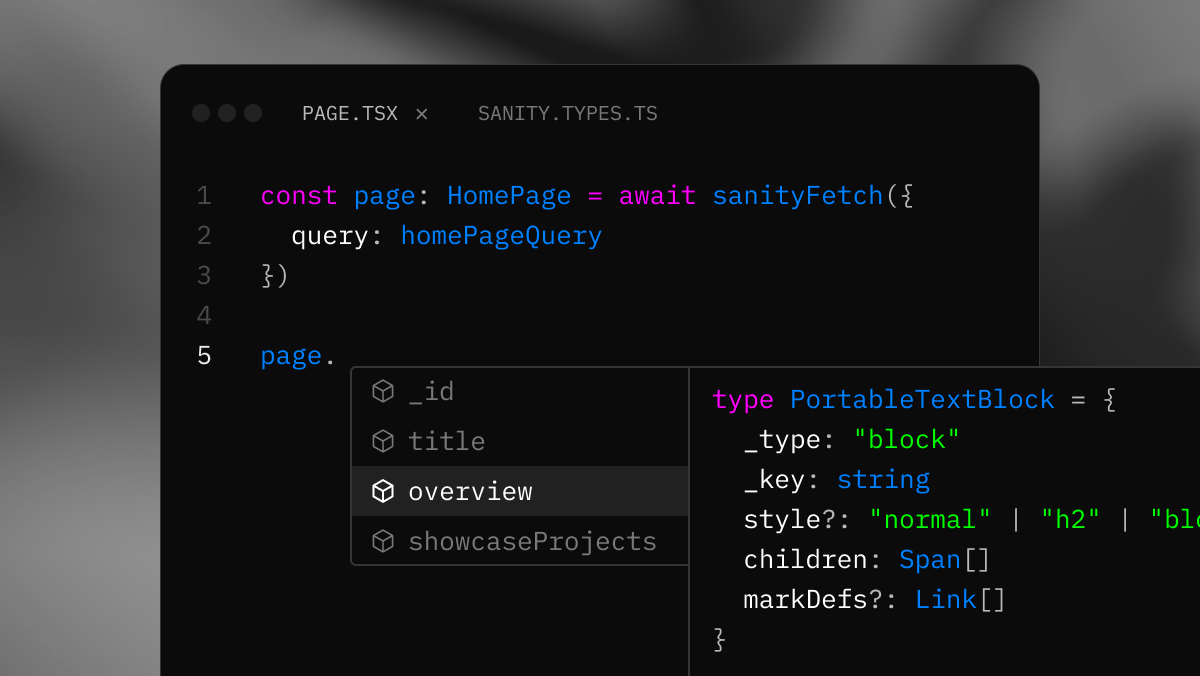Click PortableTextBlock in the type preview
This screenshot has width=1200, height=676.
(x=922, y=400)
